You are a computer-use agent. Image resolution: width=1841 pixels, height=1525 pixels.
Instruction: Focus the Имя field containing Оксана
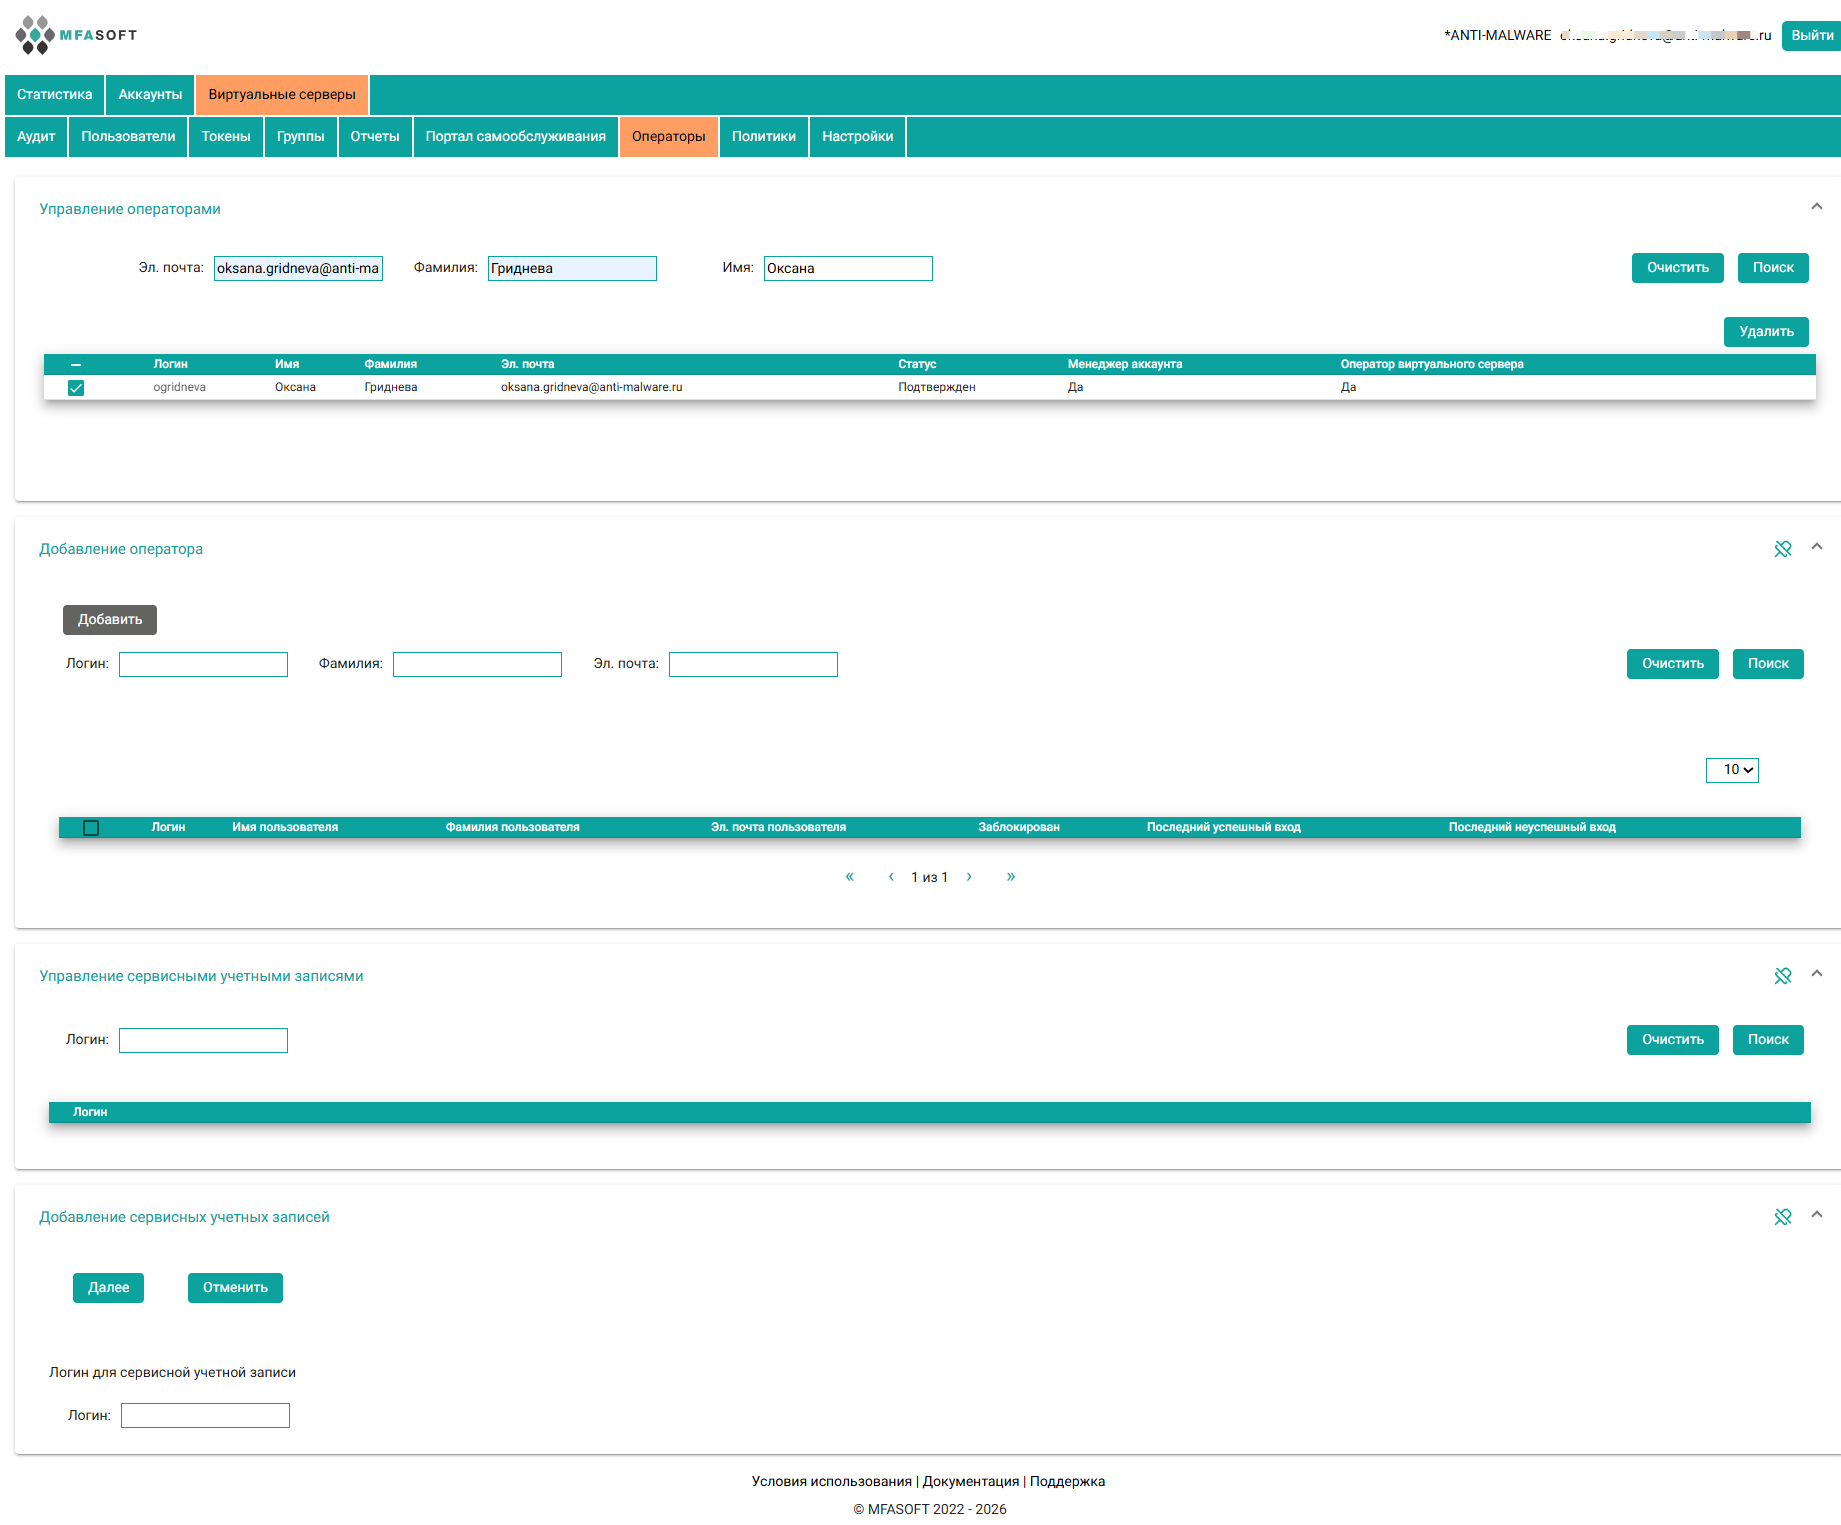pyautogui.click(x=848, y=269)
